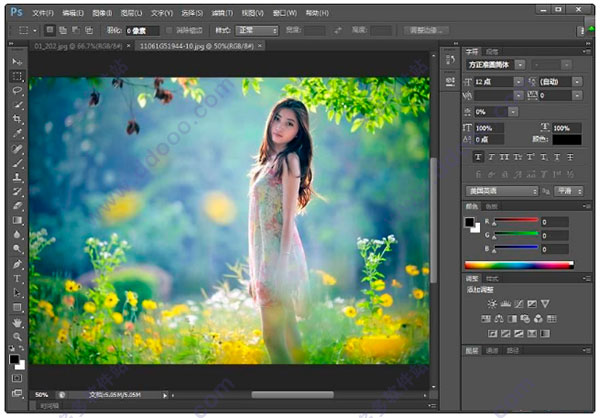Click the red R slider in Color panel

point(516,220)
